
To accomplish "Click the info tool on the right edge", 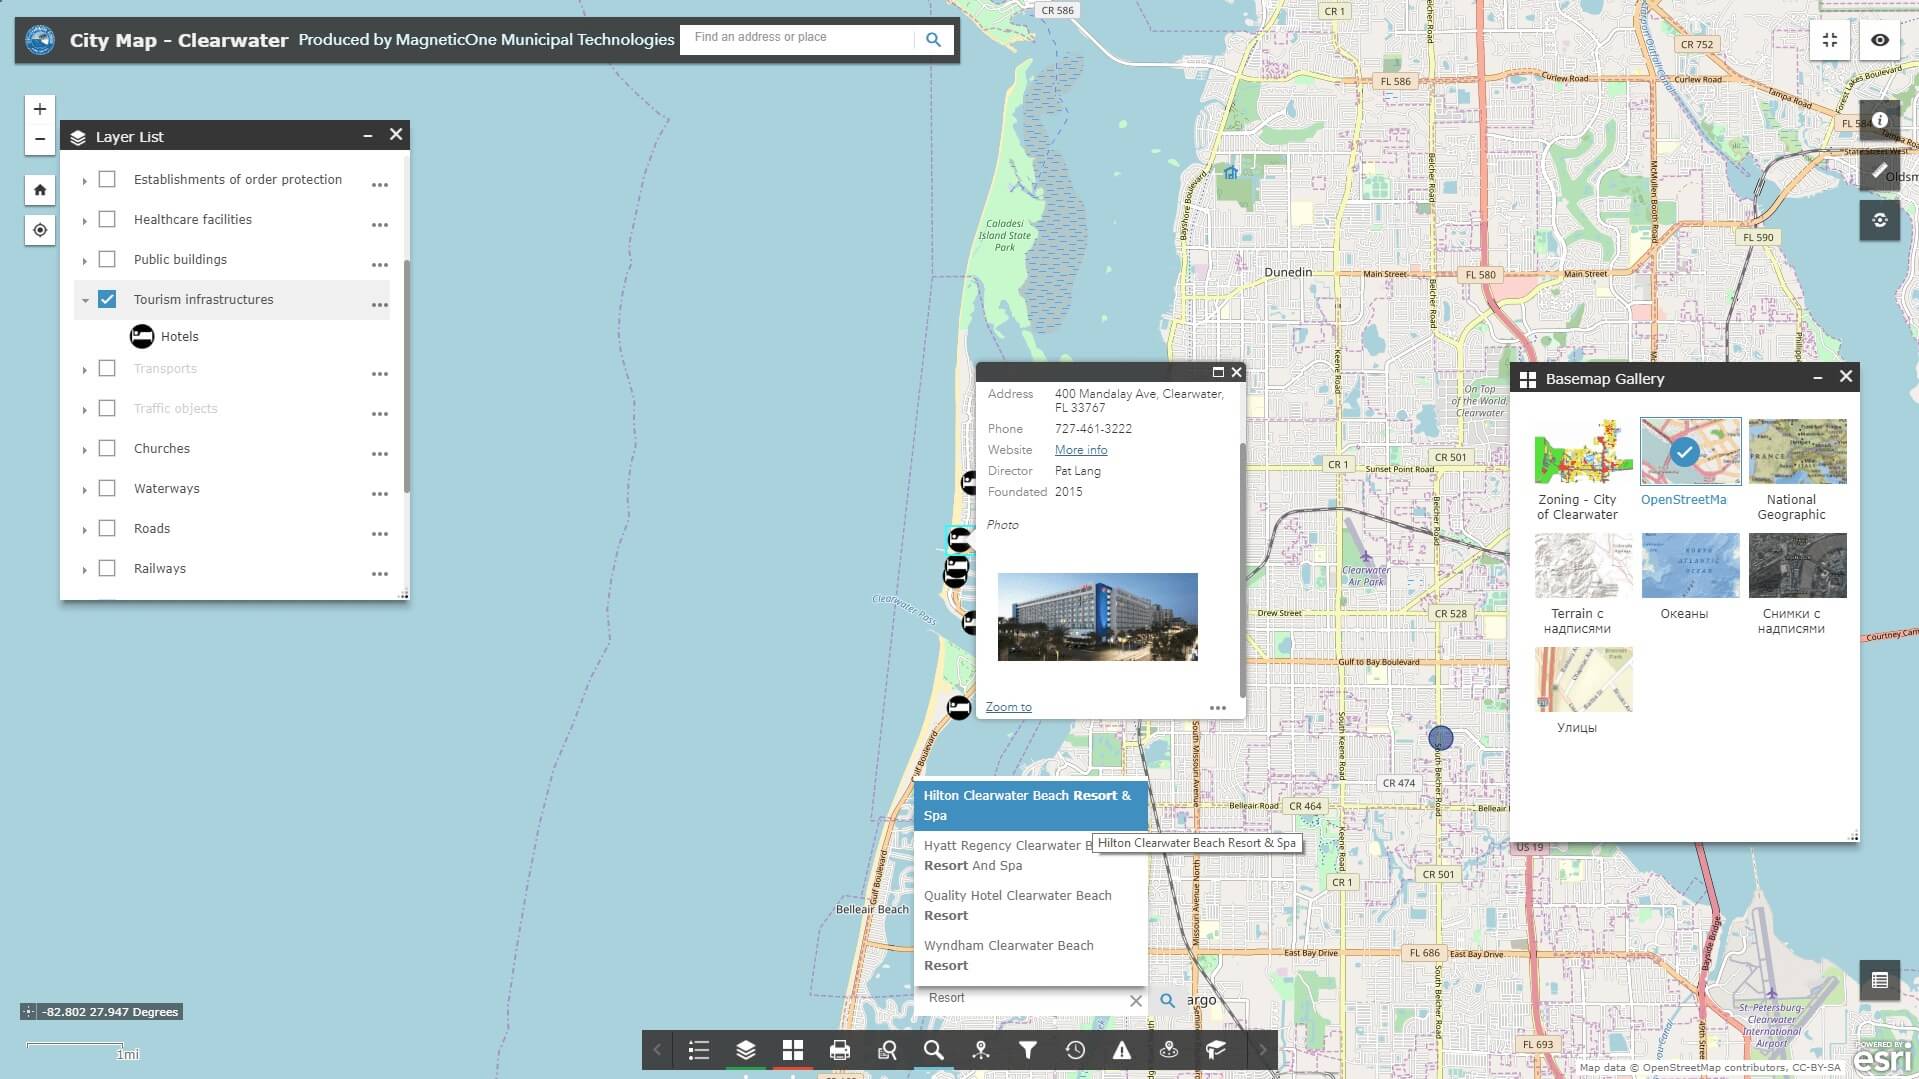I will (1879, 120).
